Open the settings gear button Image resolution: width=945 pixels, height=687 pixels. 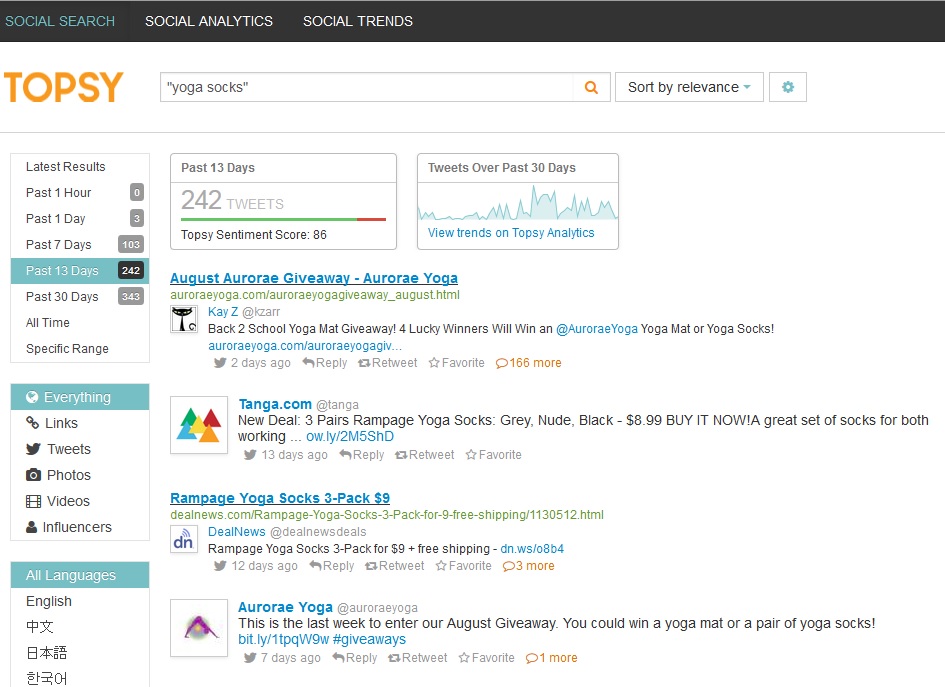[788, 87]
